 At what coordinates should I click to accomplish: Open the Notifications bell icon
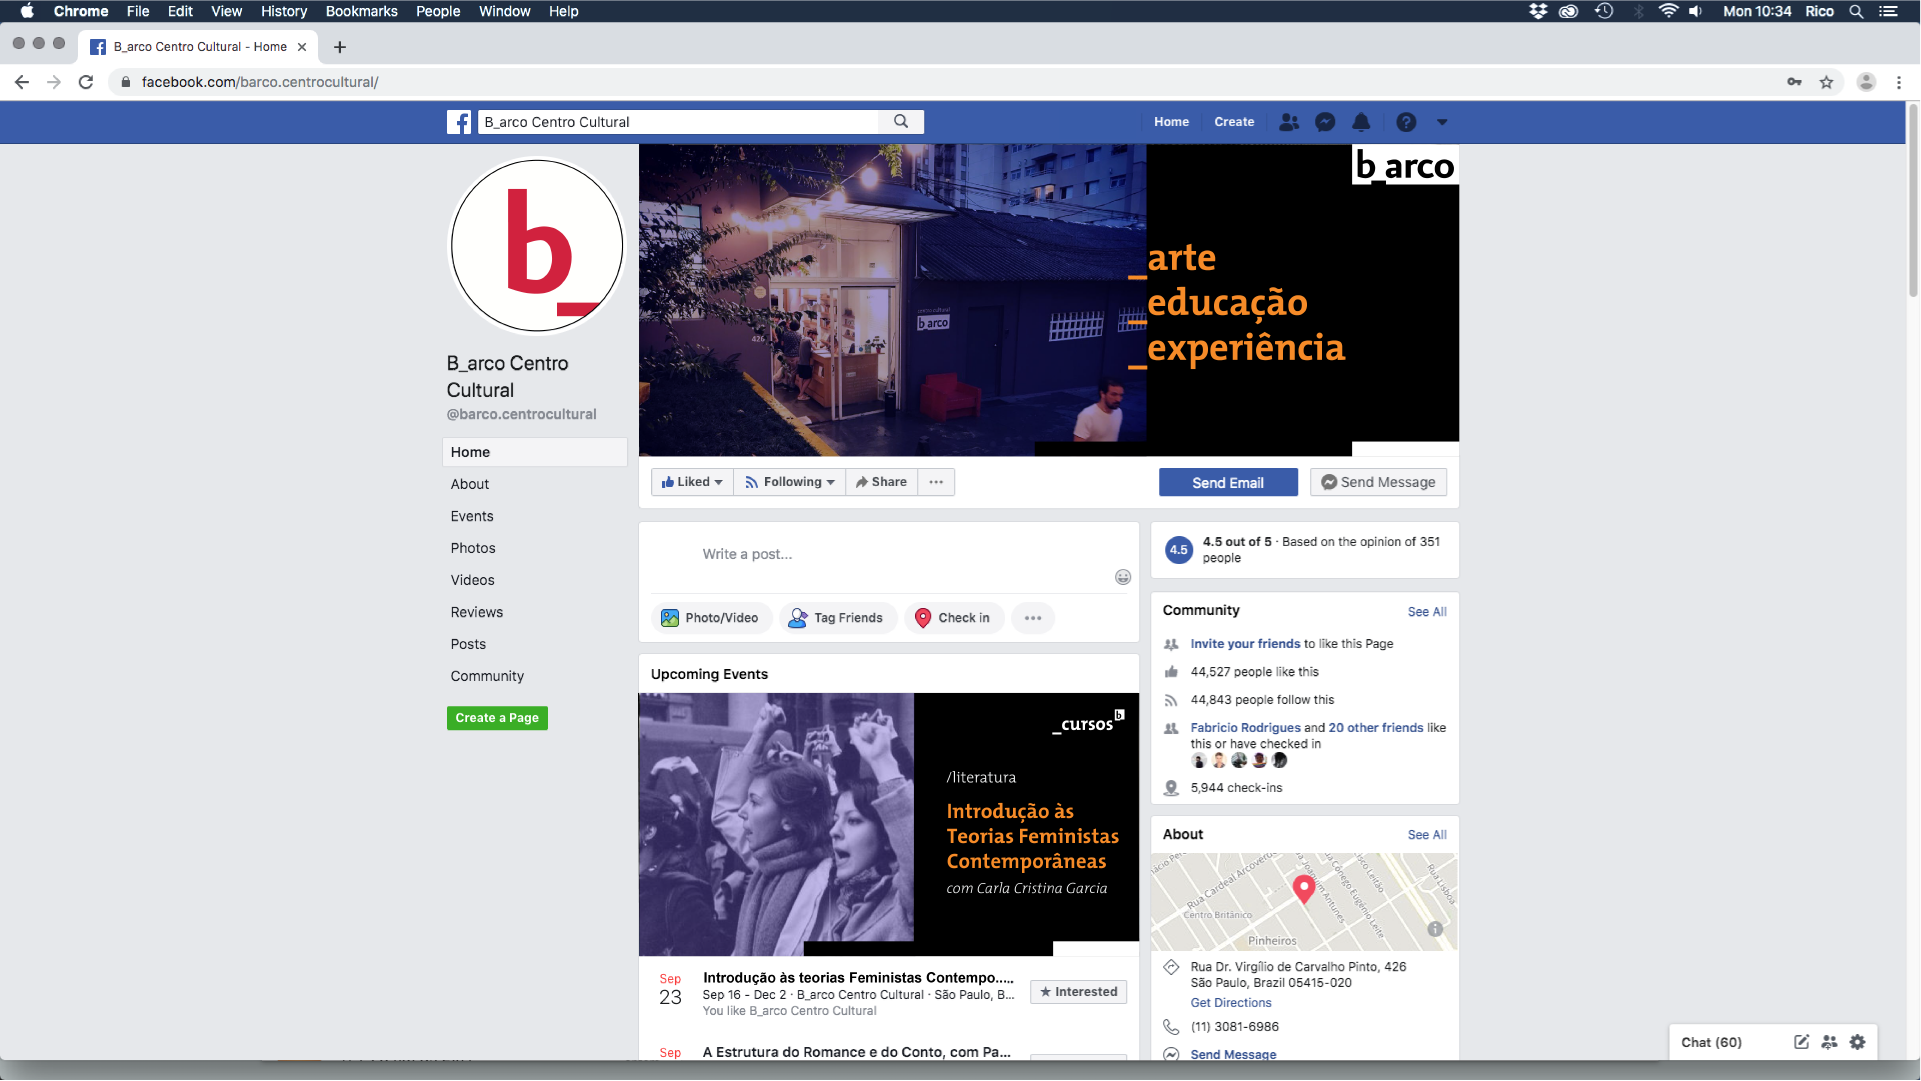(1361, 122)
